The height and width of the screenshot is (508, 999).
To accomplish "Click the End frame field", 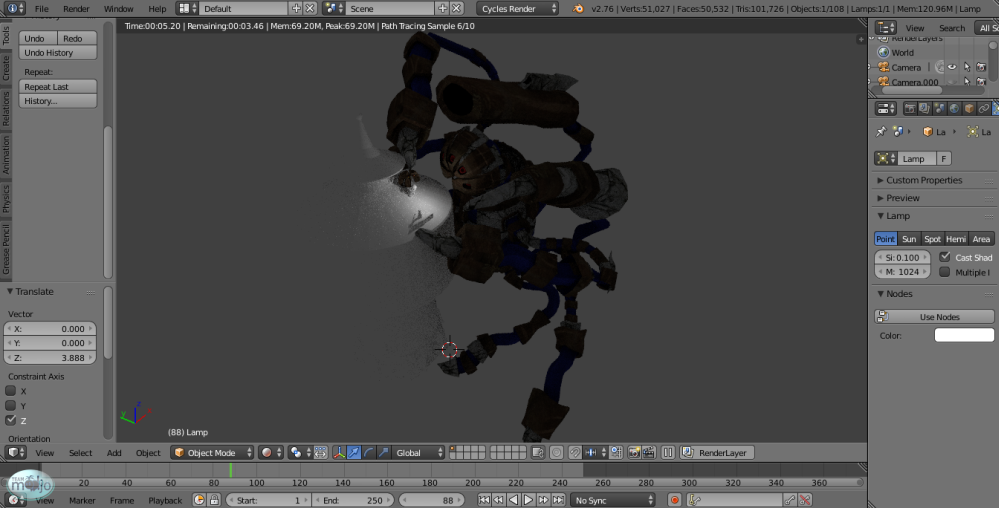I will pyautogui.click(x=353, y=500).
